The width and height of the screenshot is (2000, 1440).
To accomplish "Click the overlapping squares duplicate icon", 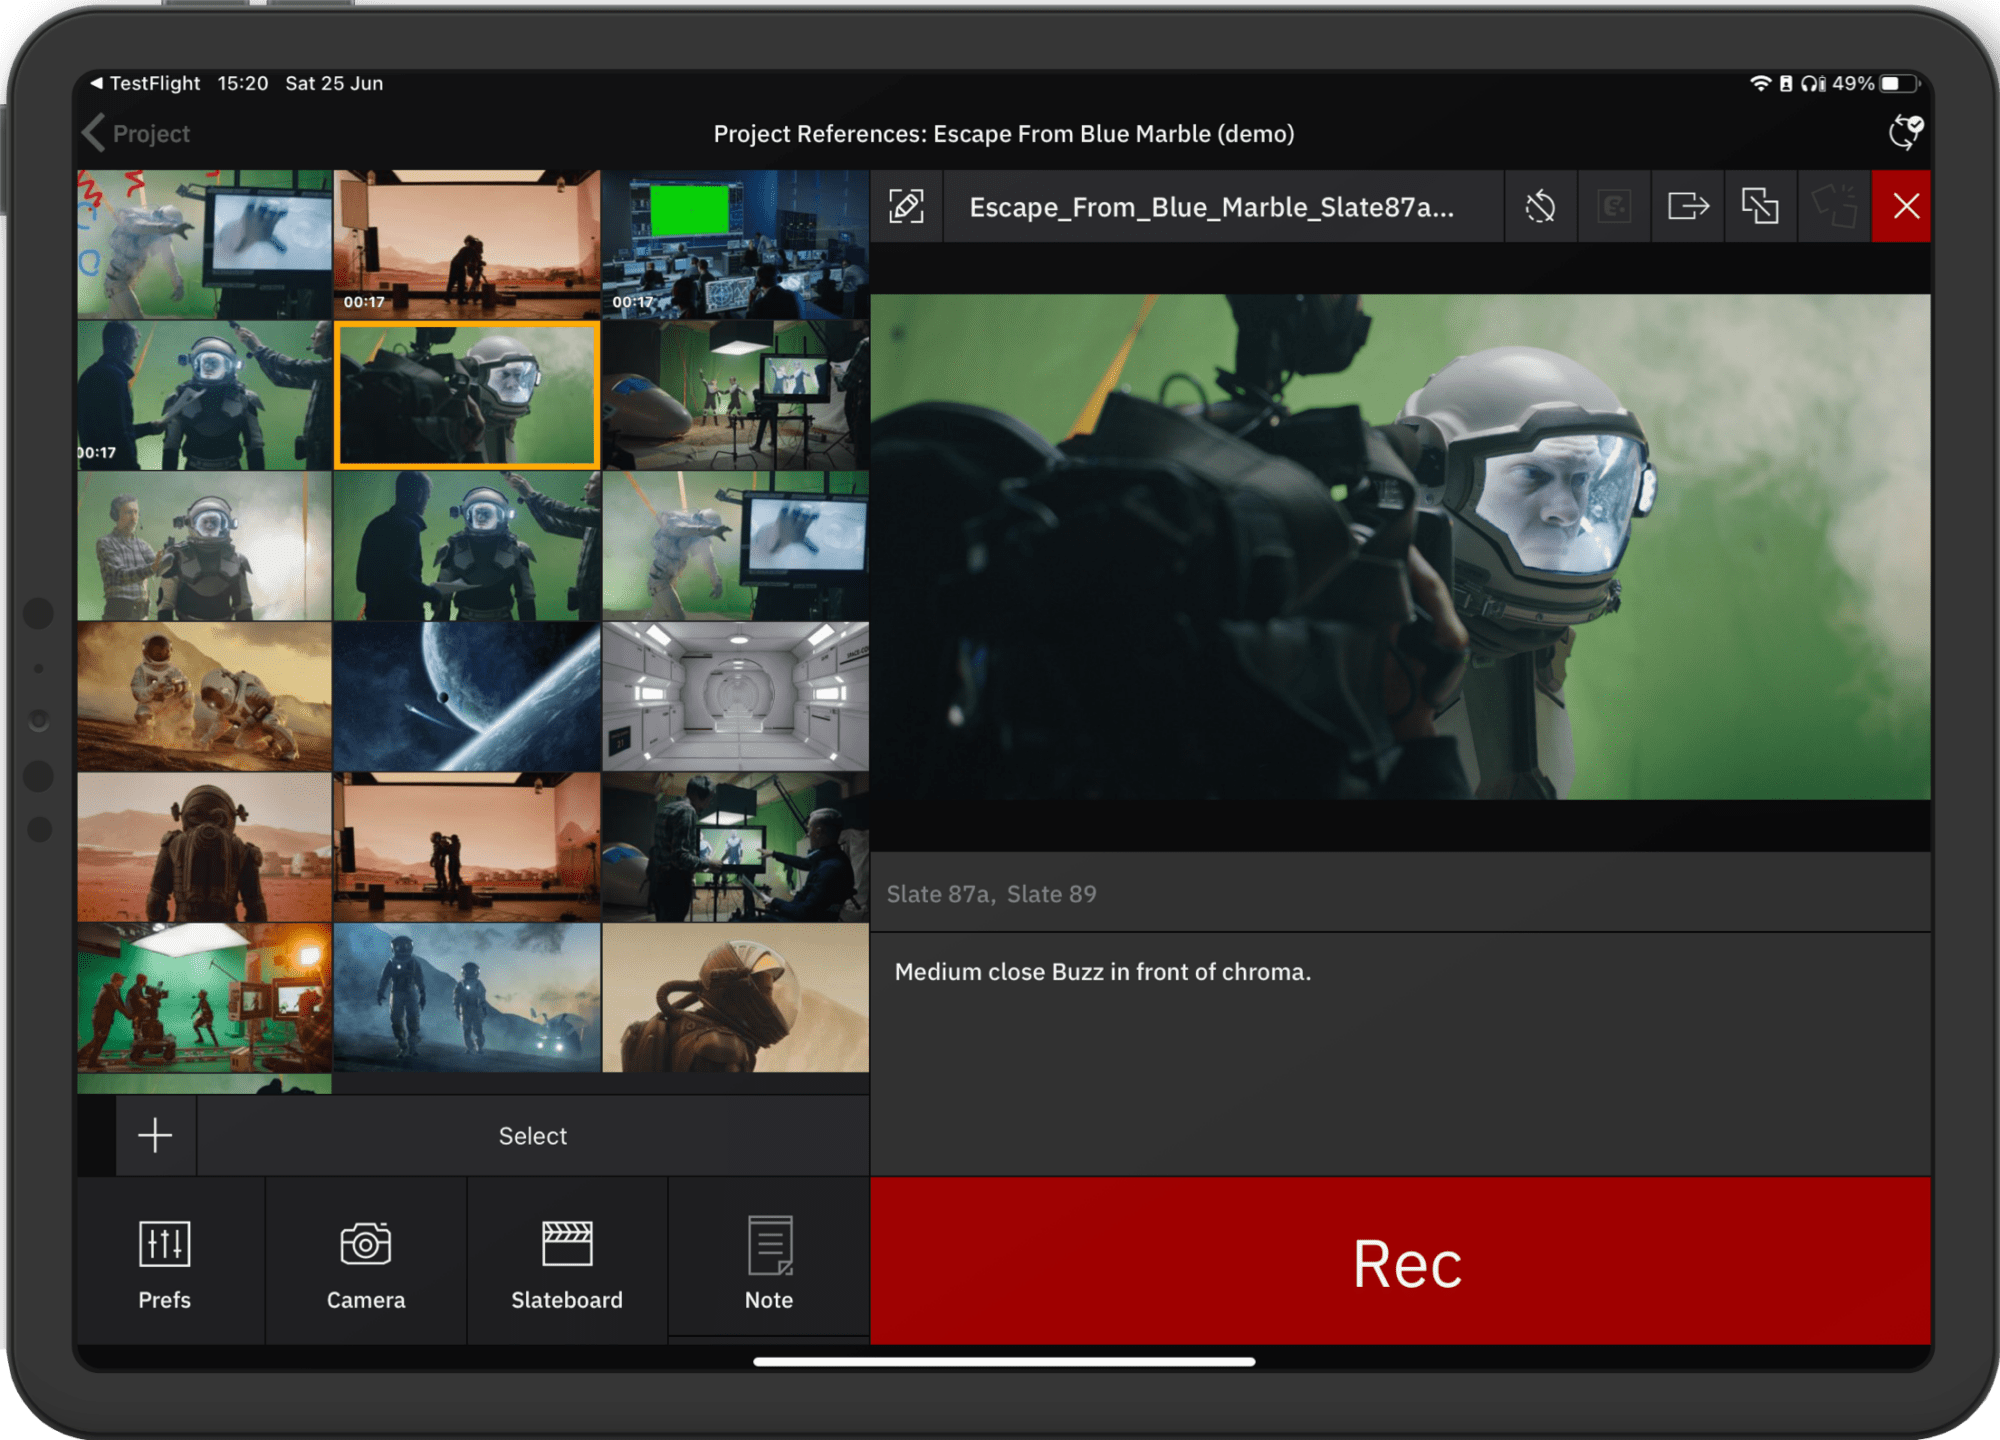I will 1760,206.
